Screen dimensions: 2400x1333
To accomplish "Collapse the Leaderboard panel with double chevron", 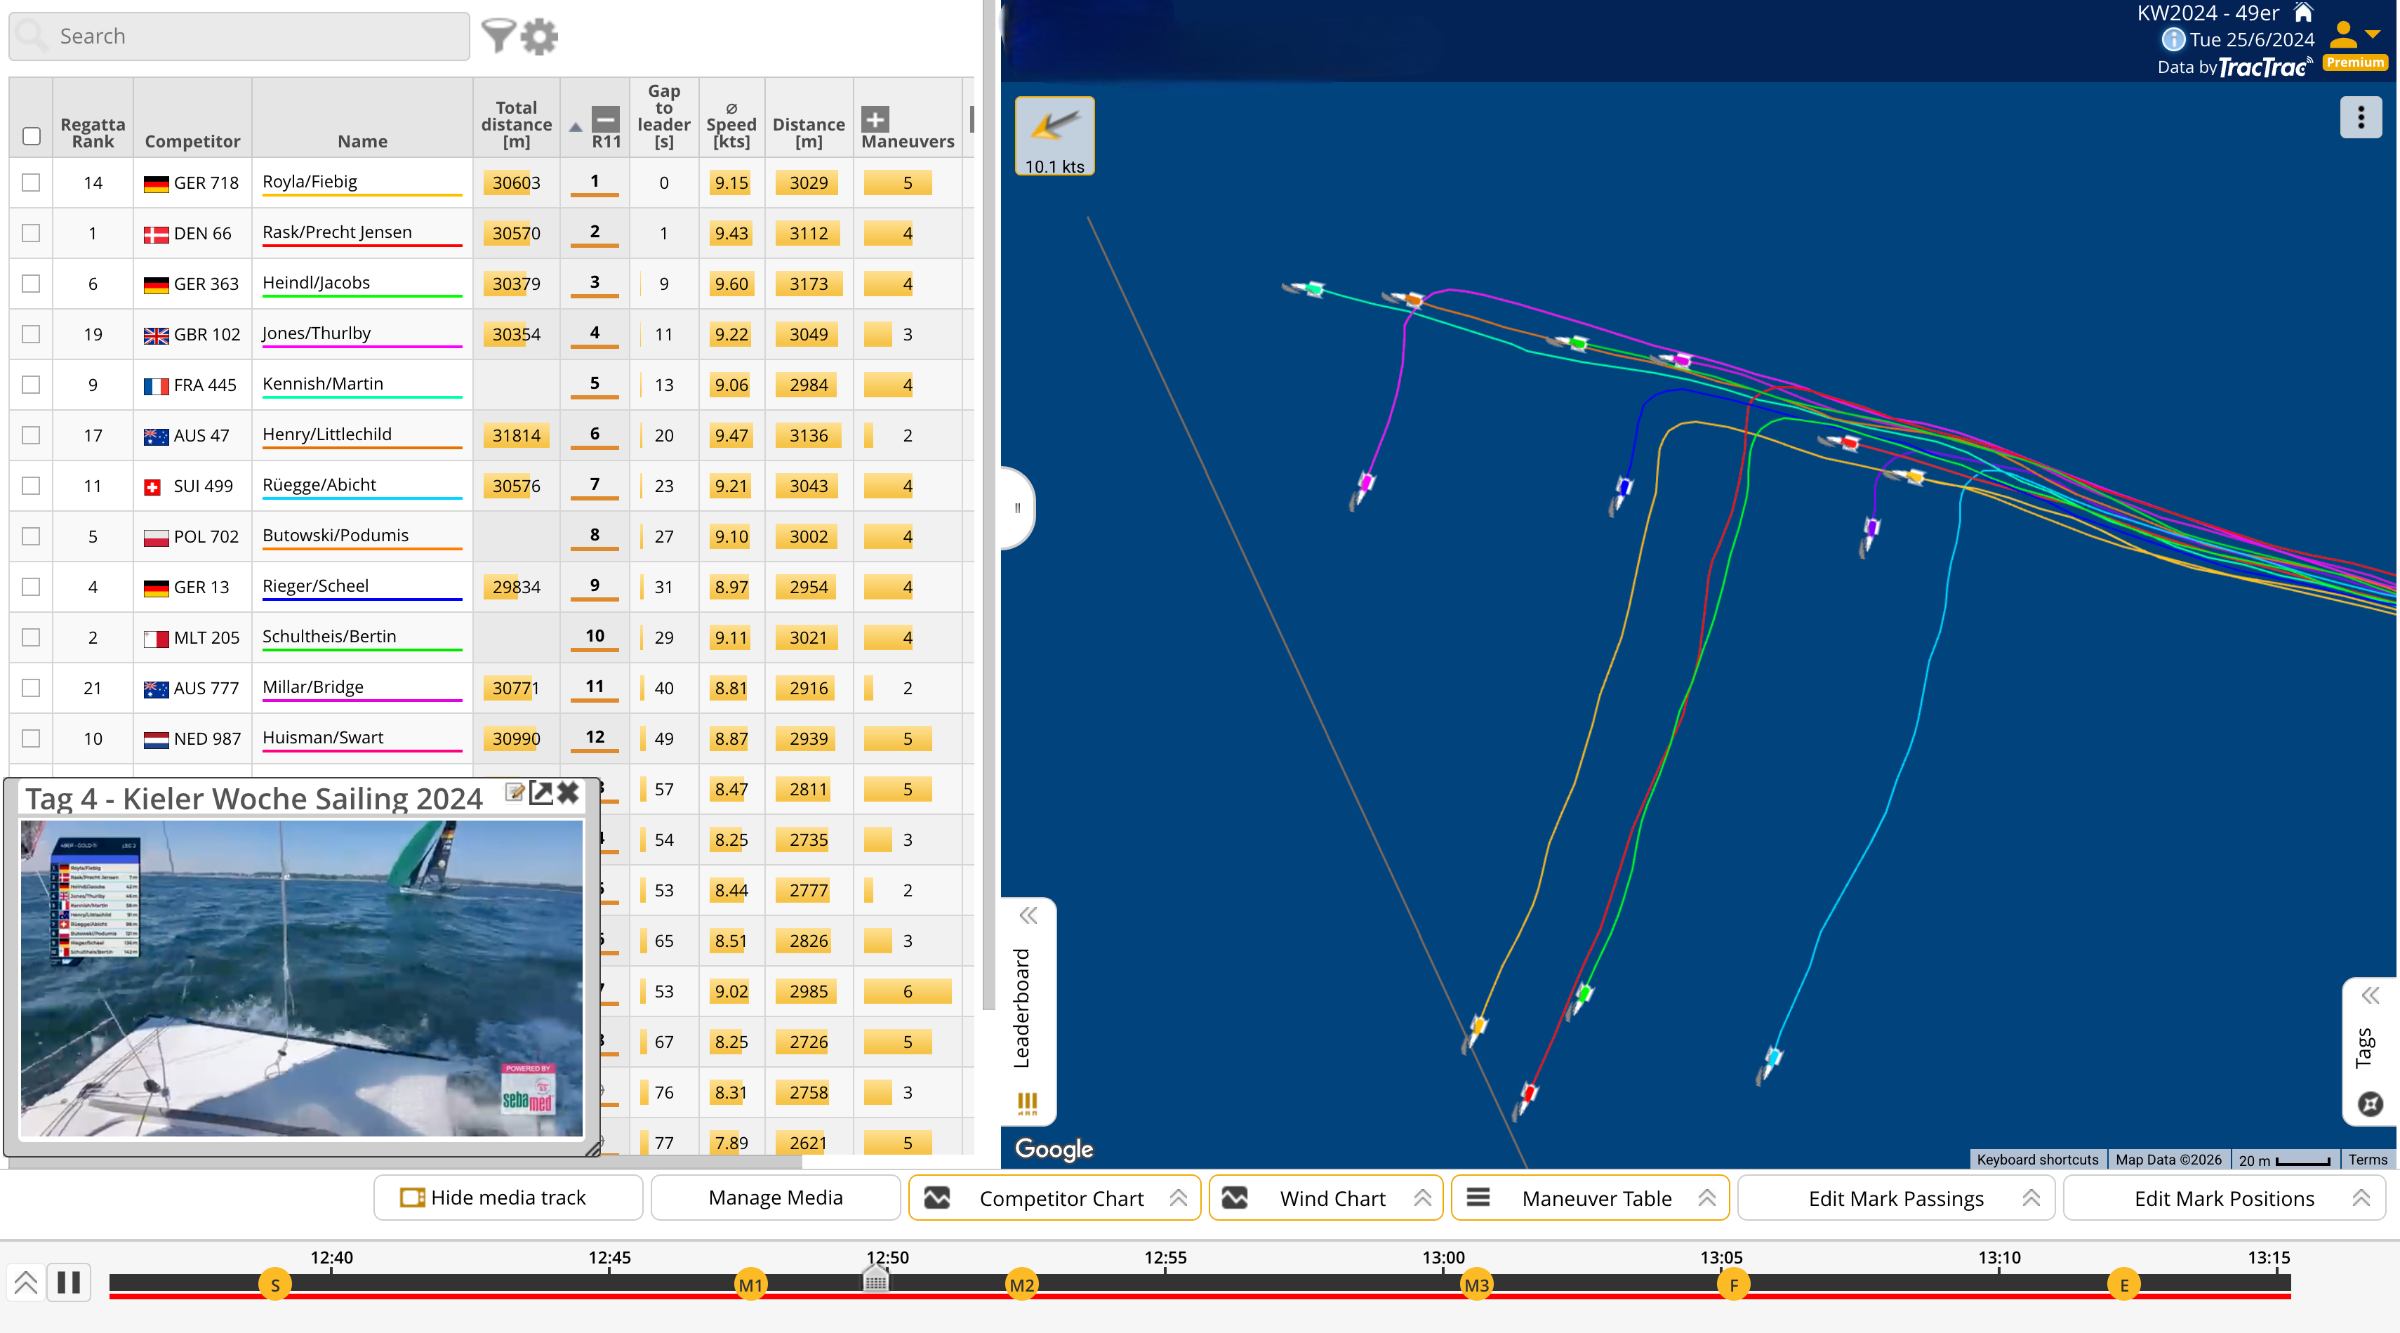I will click(1028, 916).
